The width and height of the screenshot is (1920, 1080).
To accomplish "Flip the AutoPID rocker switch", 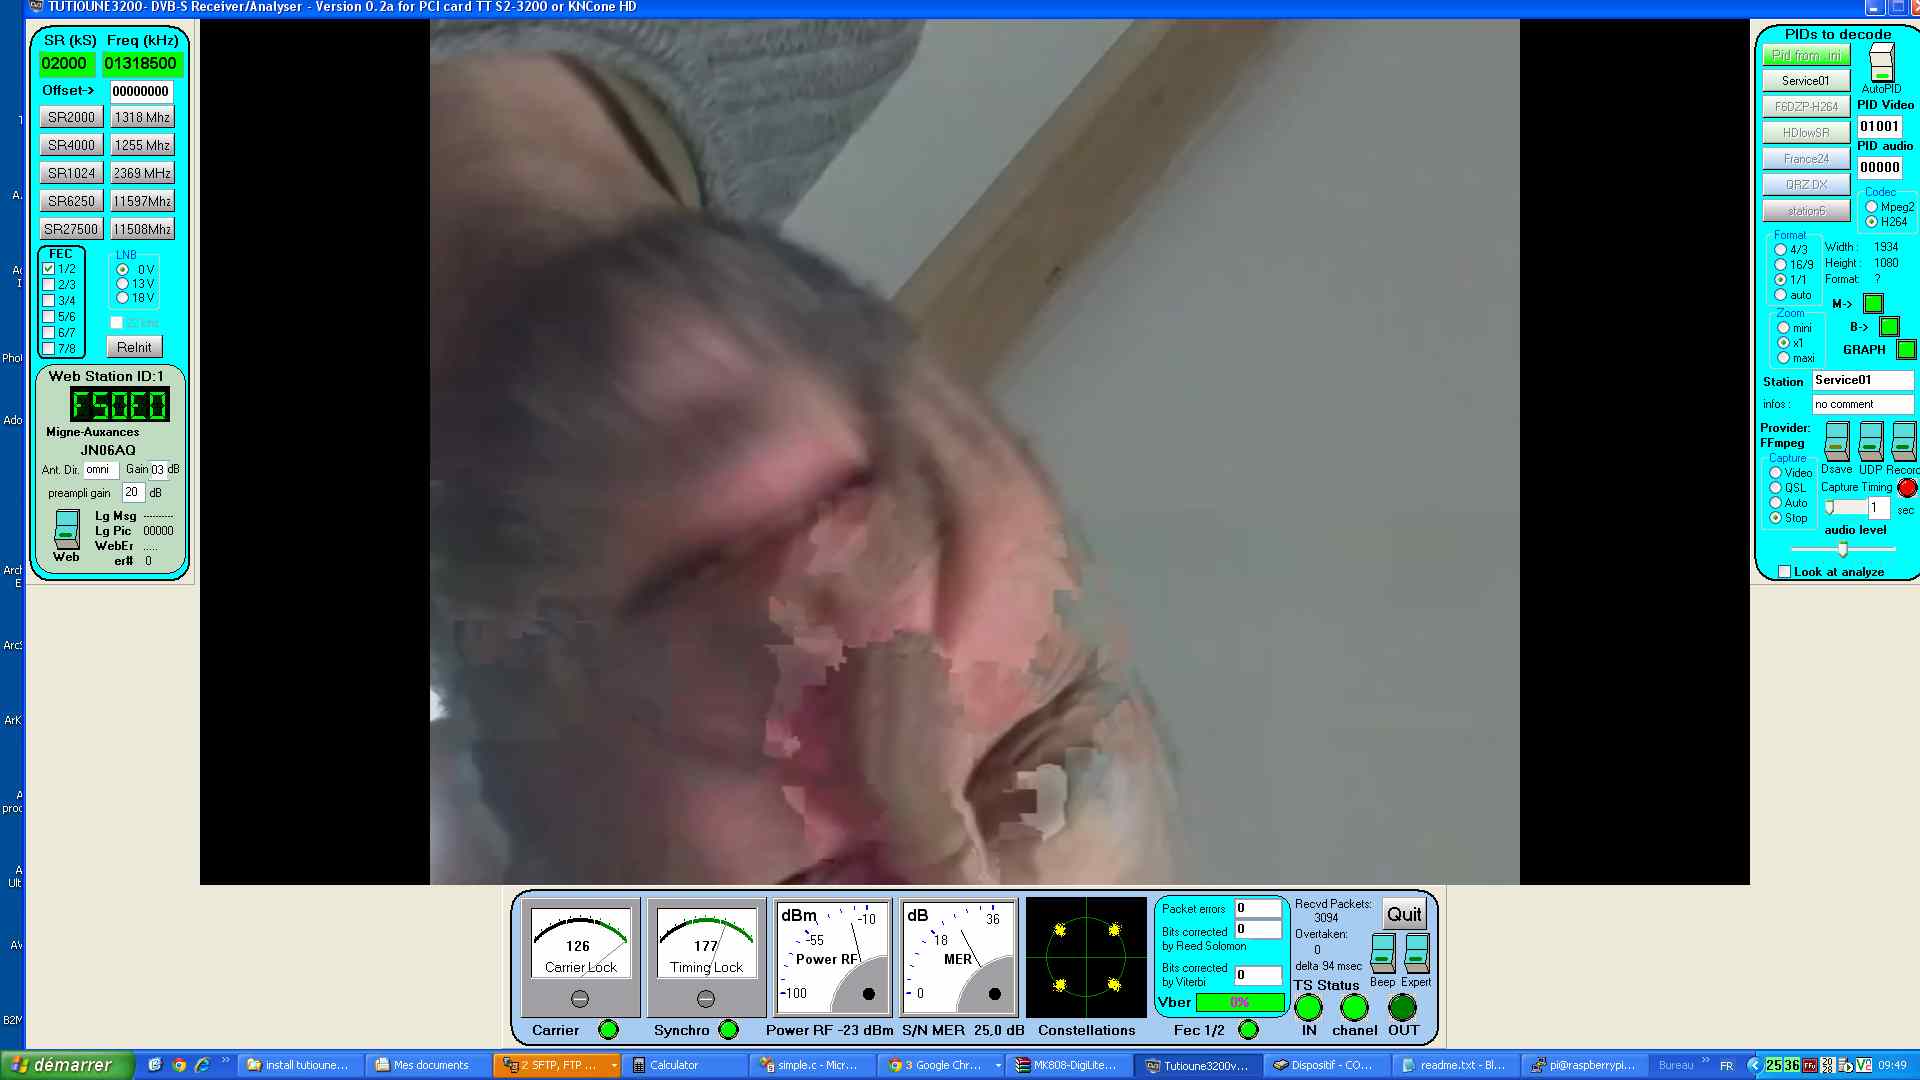I will [1881, 63].
